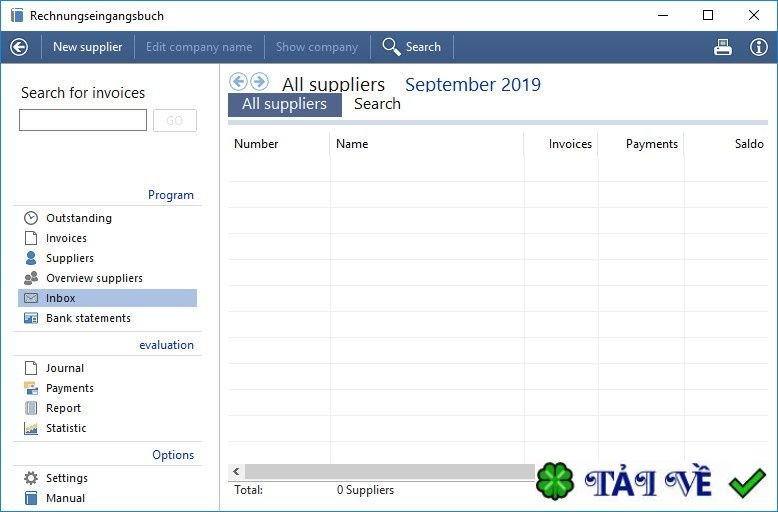Open Report in the sidebar
The height and width of the screenshot is (512, 778).
pyautogui.click(x=64, y=408)
